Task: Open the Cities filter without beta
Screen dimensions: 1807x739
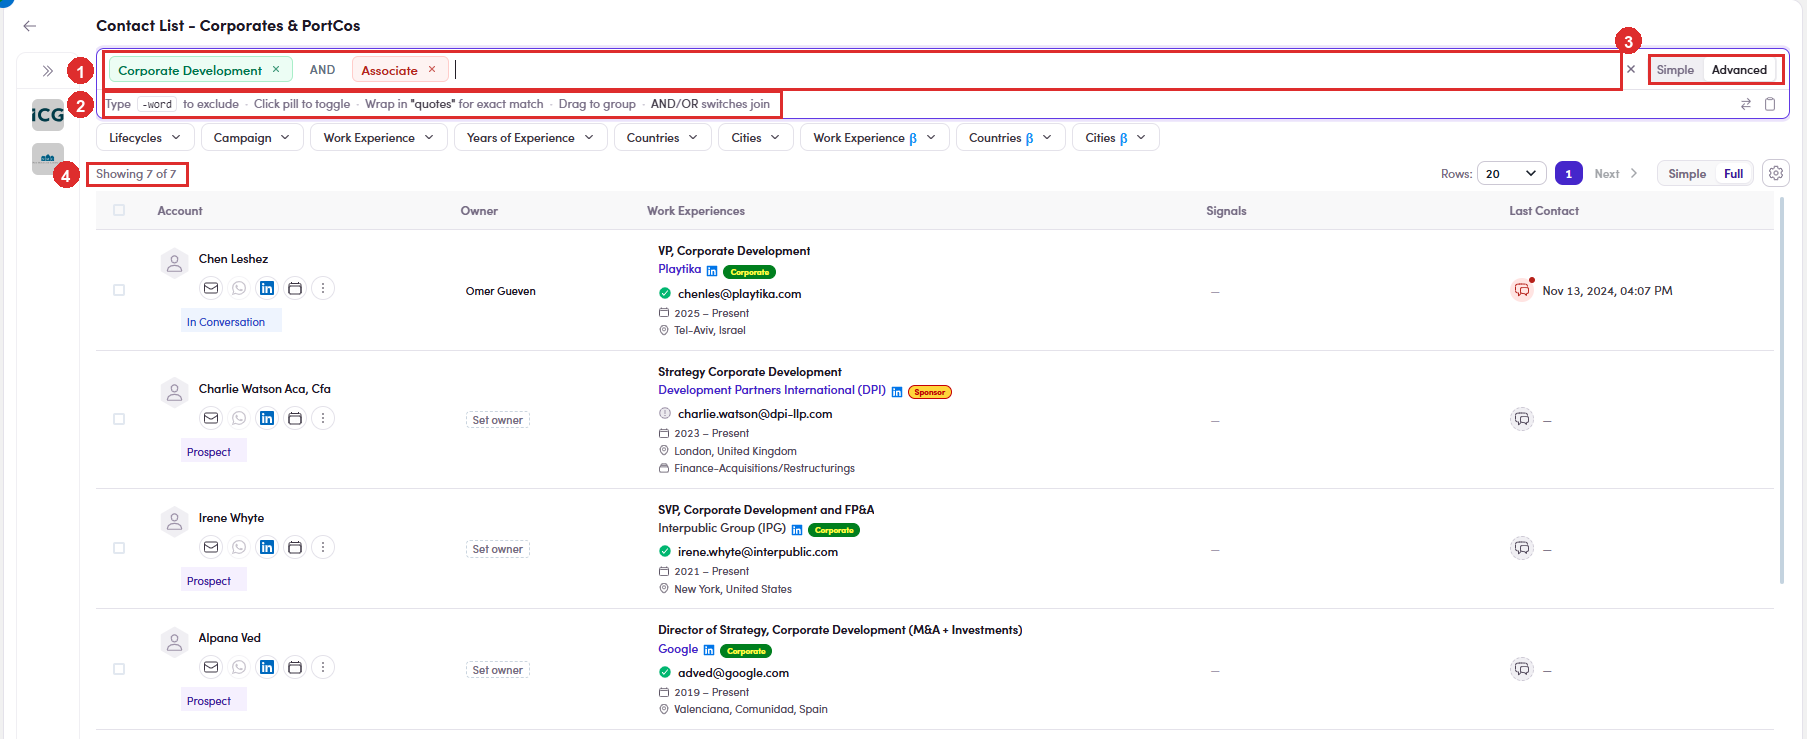Action: tap(756, 138)
